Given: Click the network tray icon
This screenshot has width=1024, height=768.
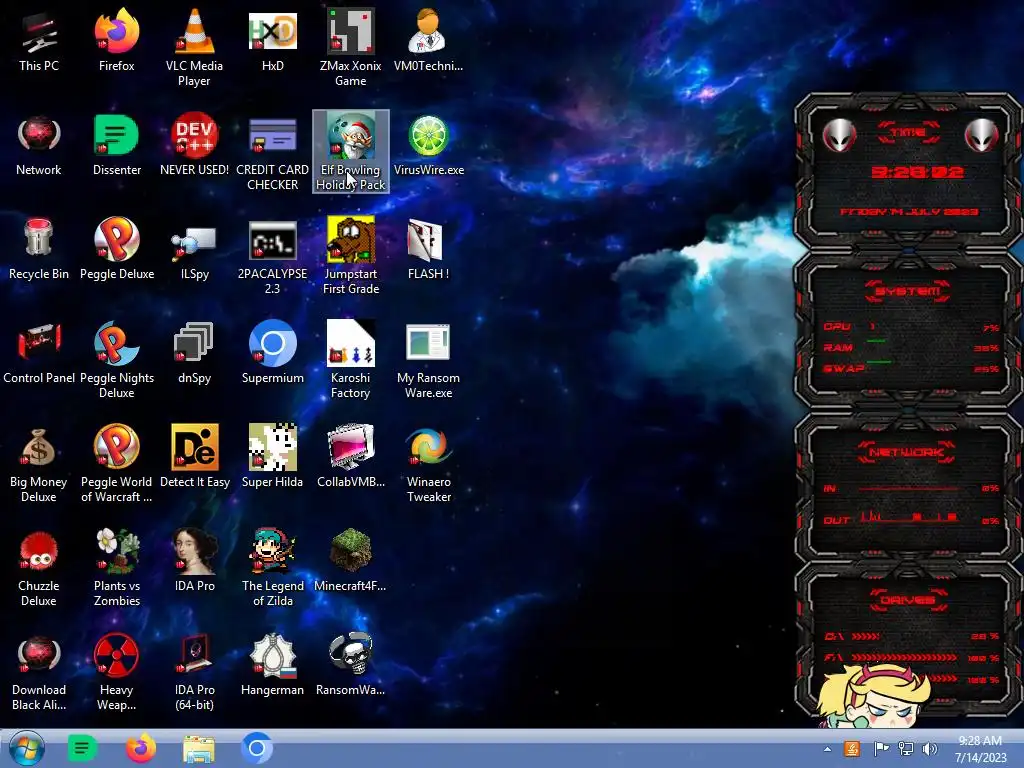Looking at the screenshot, I should coord(906,749).
